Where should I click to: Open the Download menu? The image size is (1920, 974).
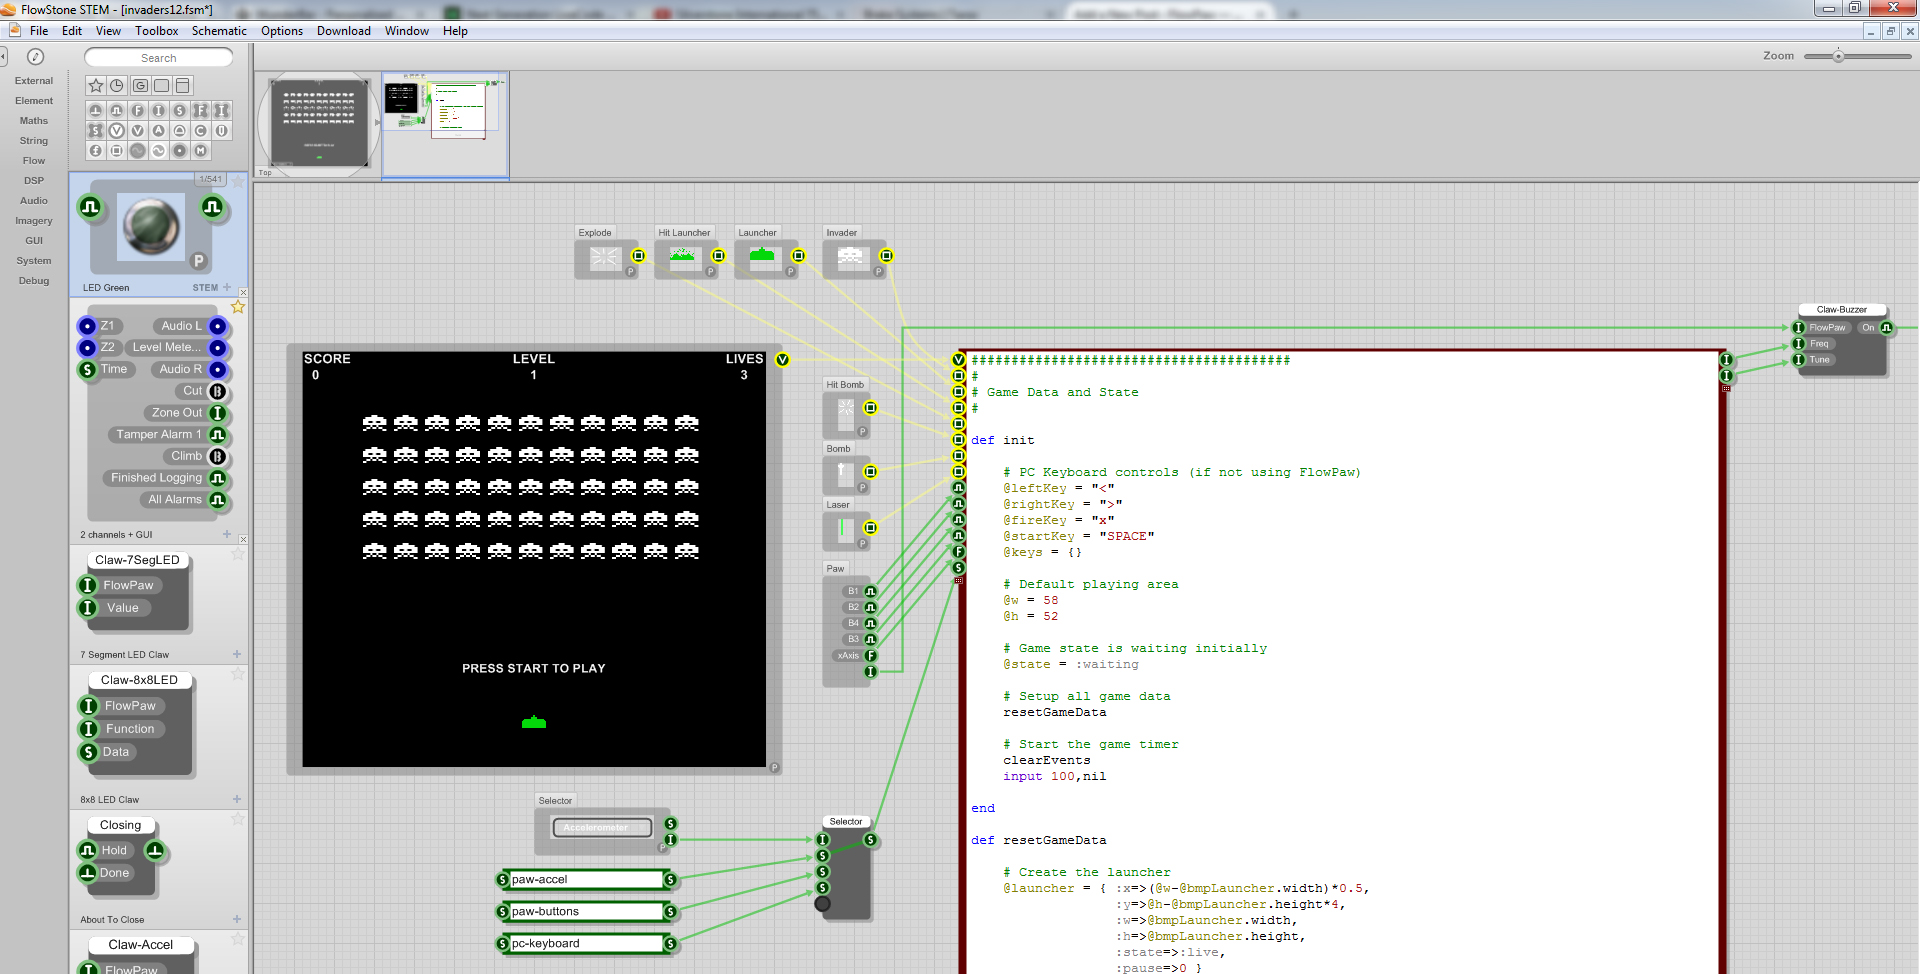(344, 31)
